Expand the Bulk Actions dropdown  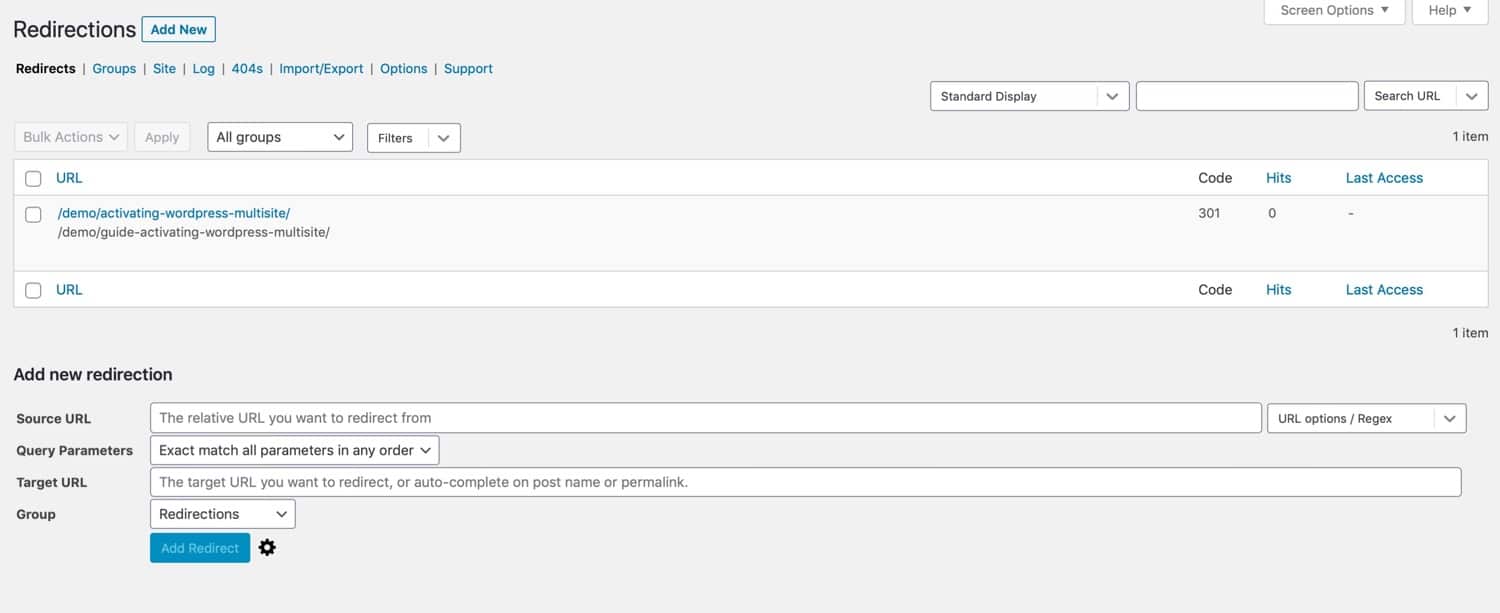[x=70, y=136]
